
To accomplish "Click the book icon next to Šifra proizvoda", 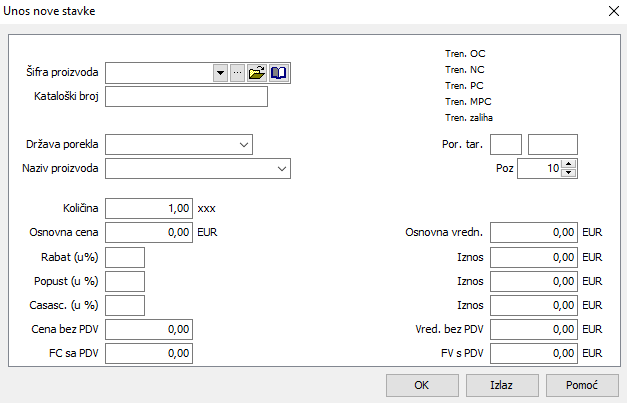I will point(279,73).
